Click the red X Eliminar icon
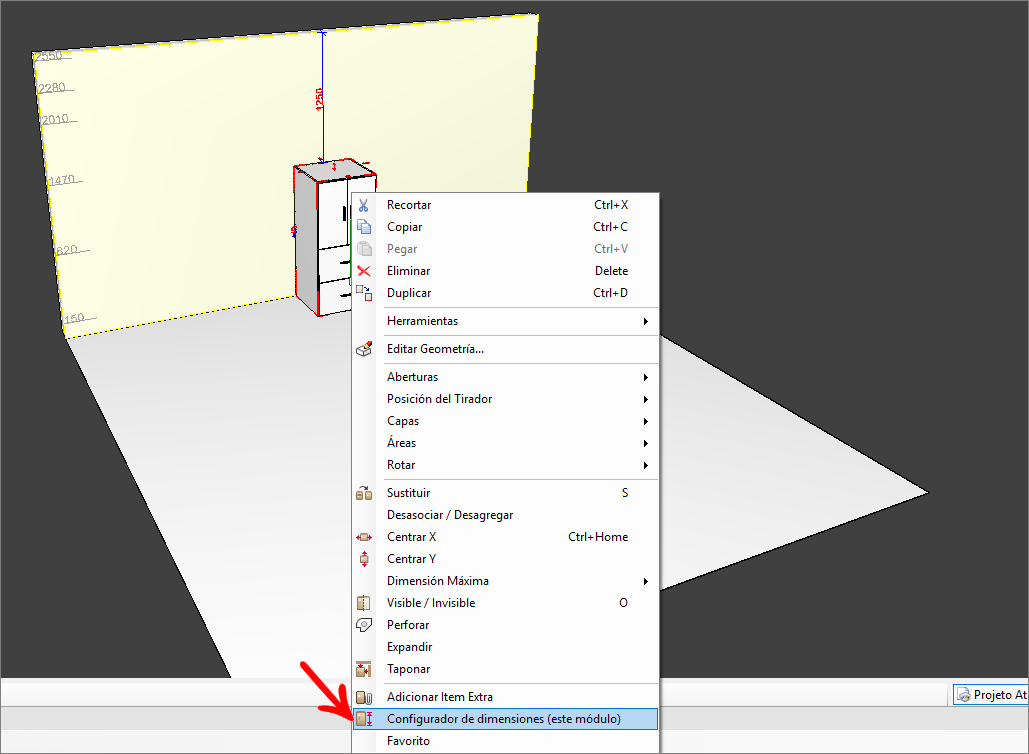This screenshot has width=1029, height=754. click(364, 271)
